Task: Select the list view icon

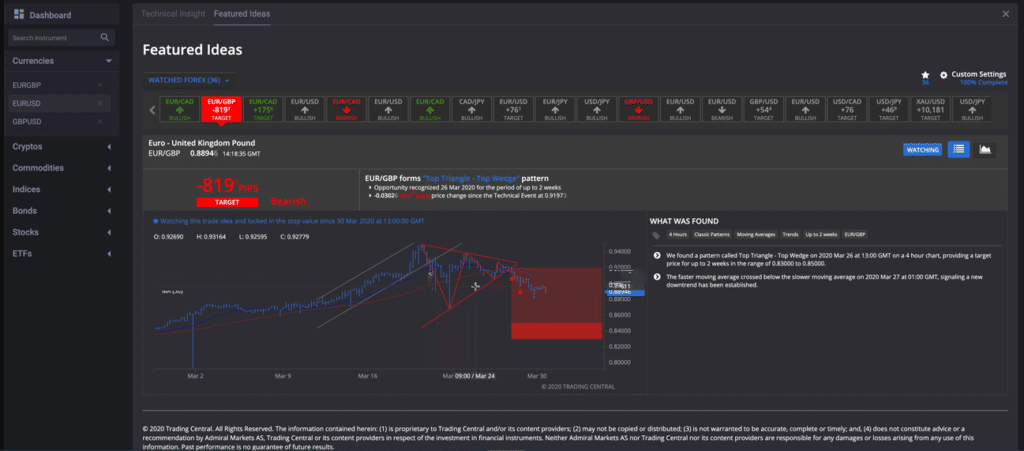Action: coord(957,149)
